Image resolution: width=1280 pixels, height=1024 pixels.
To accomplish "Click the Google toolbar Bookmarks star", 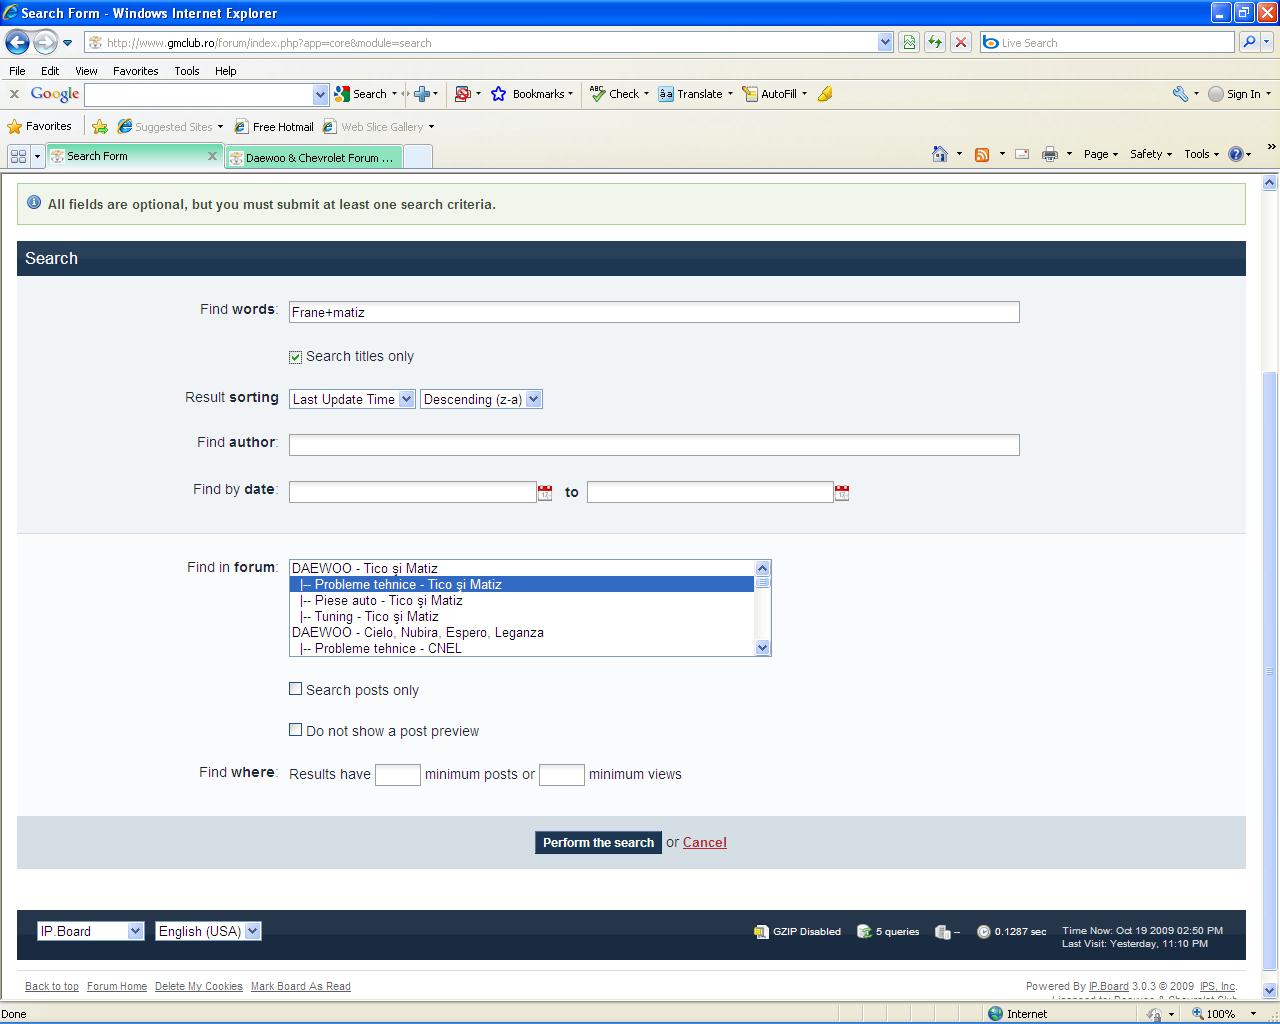I will [499, 94].
